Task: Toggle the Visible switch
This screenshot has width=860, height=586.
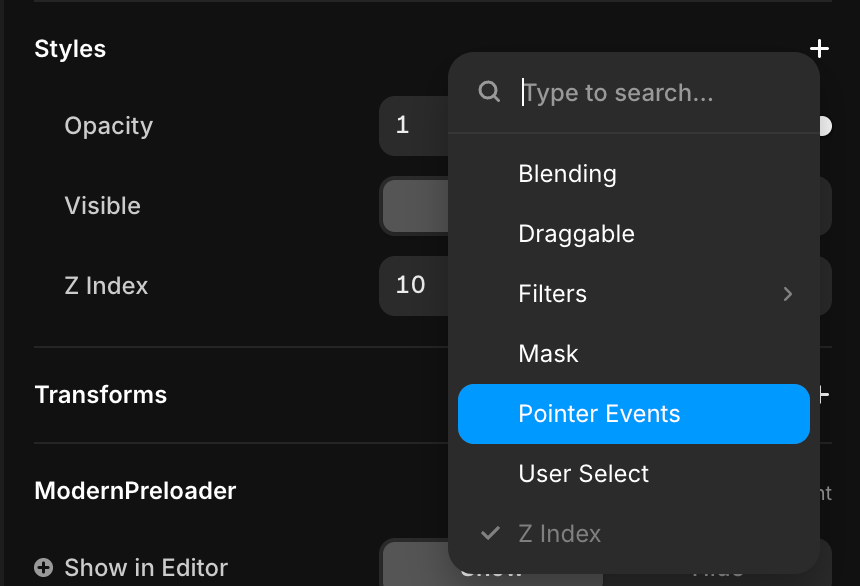Action: point(414,206)
